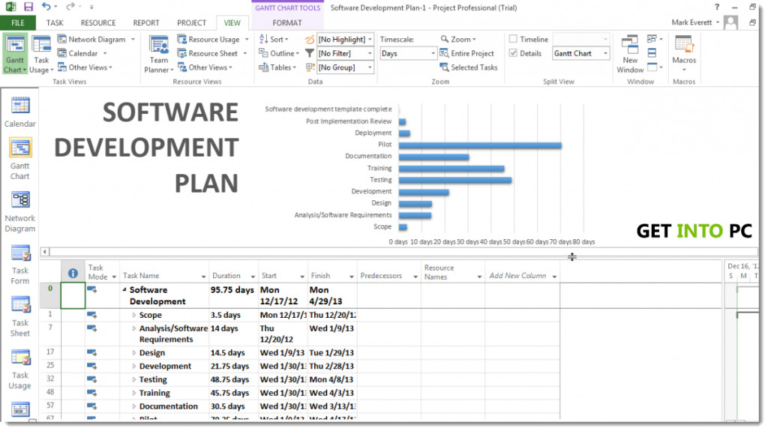Screen dimensions: 768x431
Task: Uncheck the Details checkbox
Action: tap(513, 53)
